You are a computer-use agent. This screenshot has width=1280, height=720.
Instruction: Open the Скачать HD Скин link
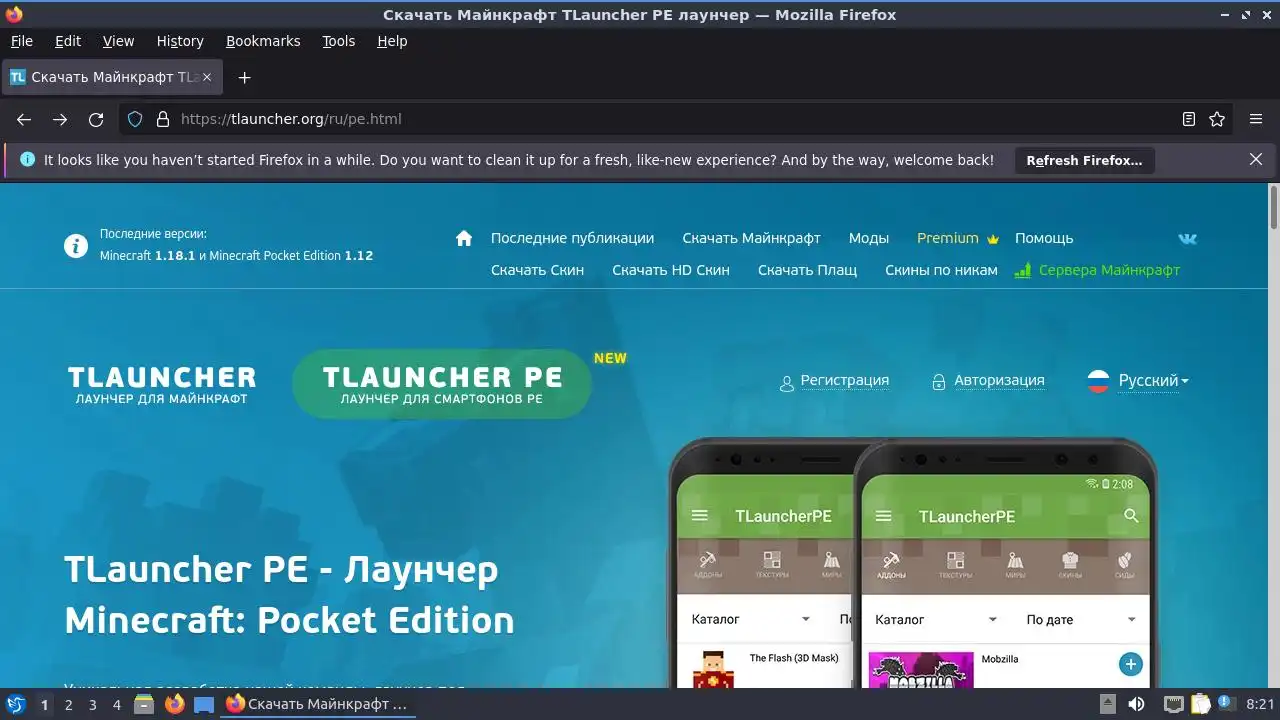tap(671, 270)
